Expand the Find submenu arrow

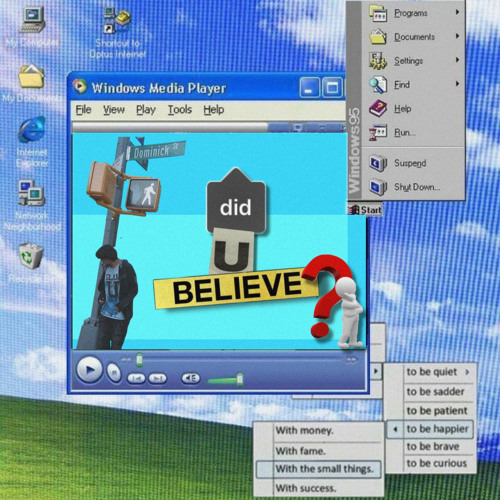click(458, 84)
